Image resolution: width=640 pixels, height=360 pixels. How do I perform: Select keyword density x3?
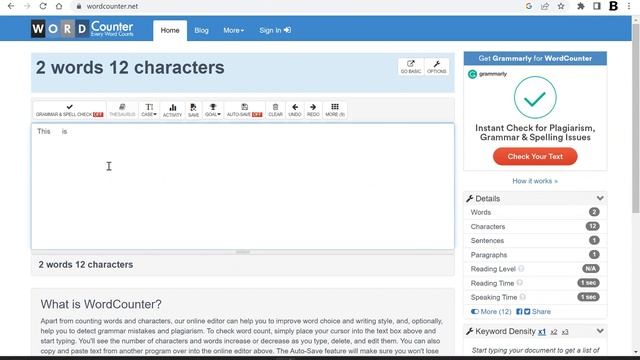click(x=565, y=332)
